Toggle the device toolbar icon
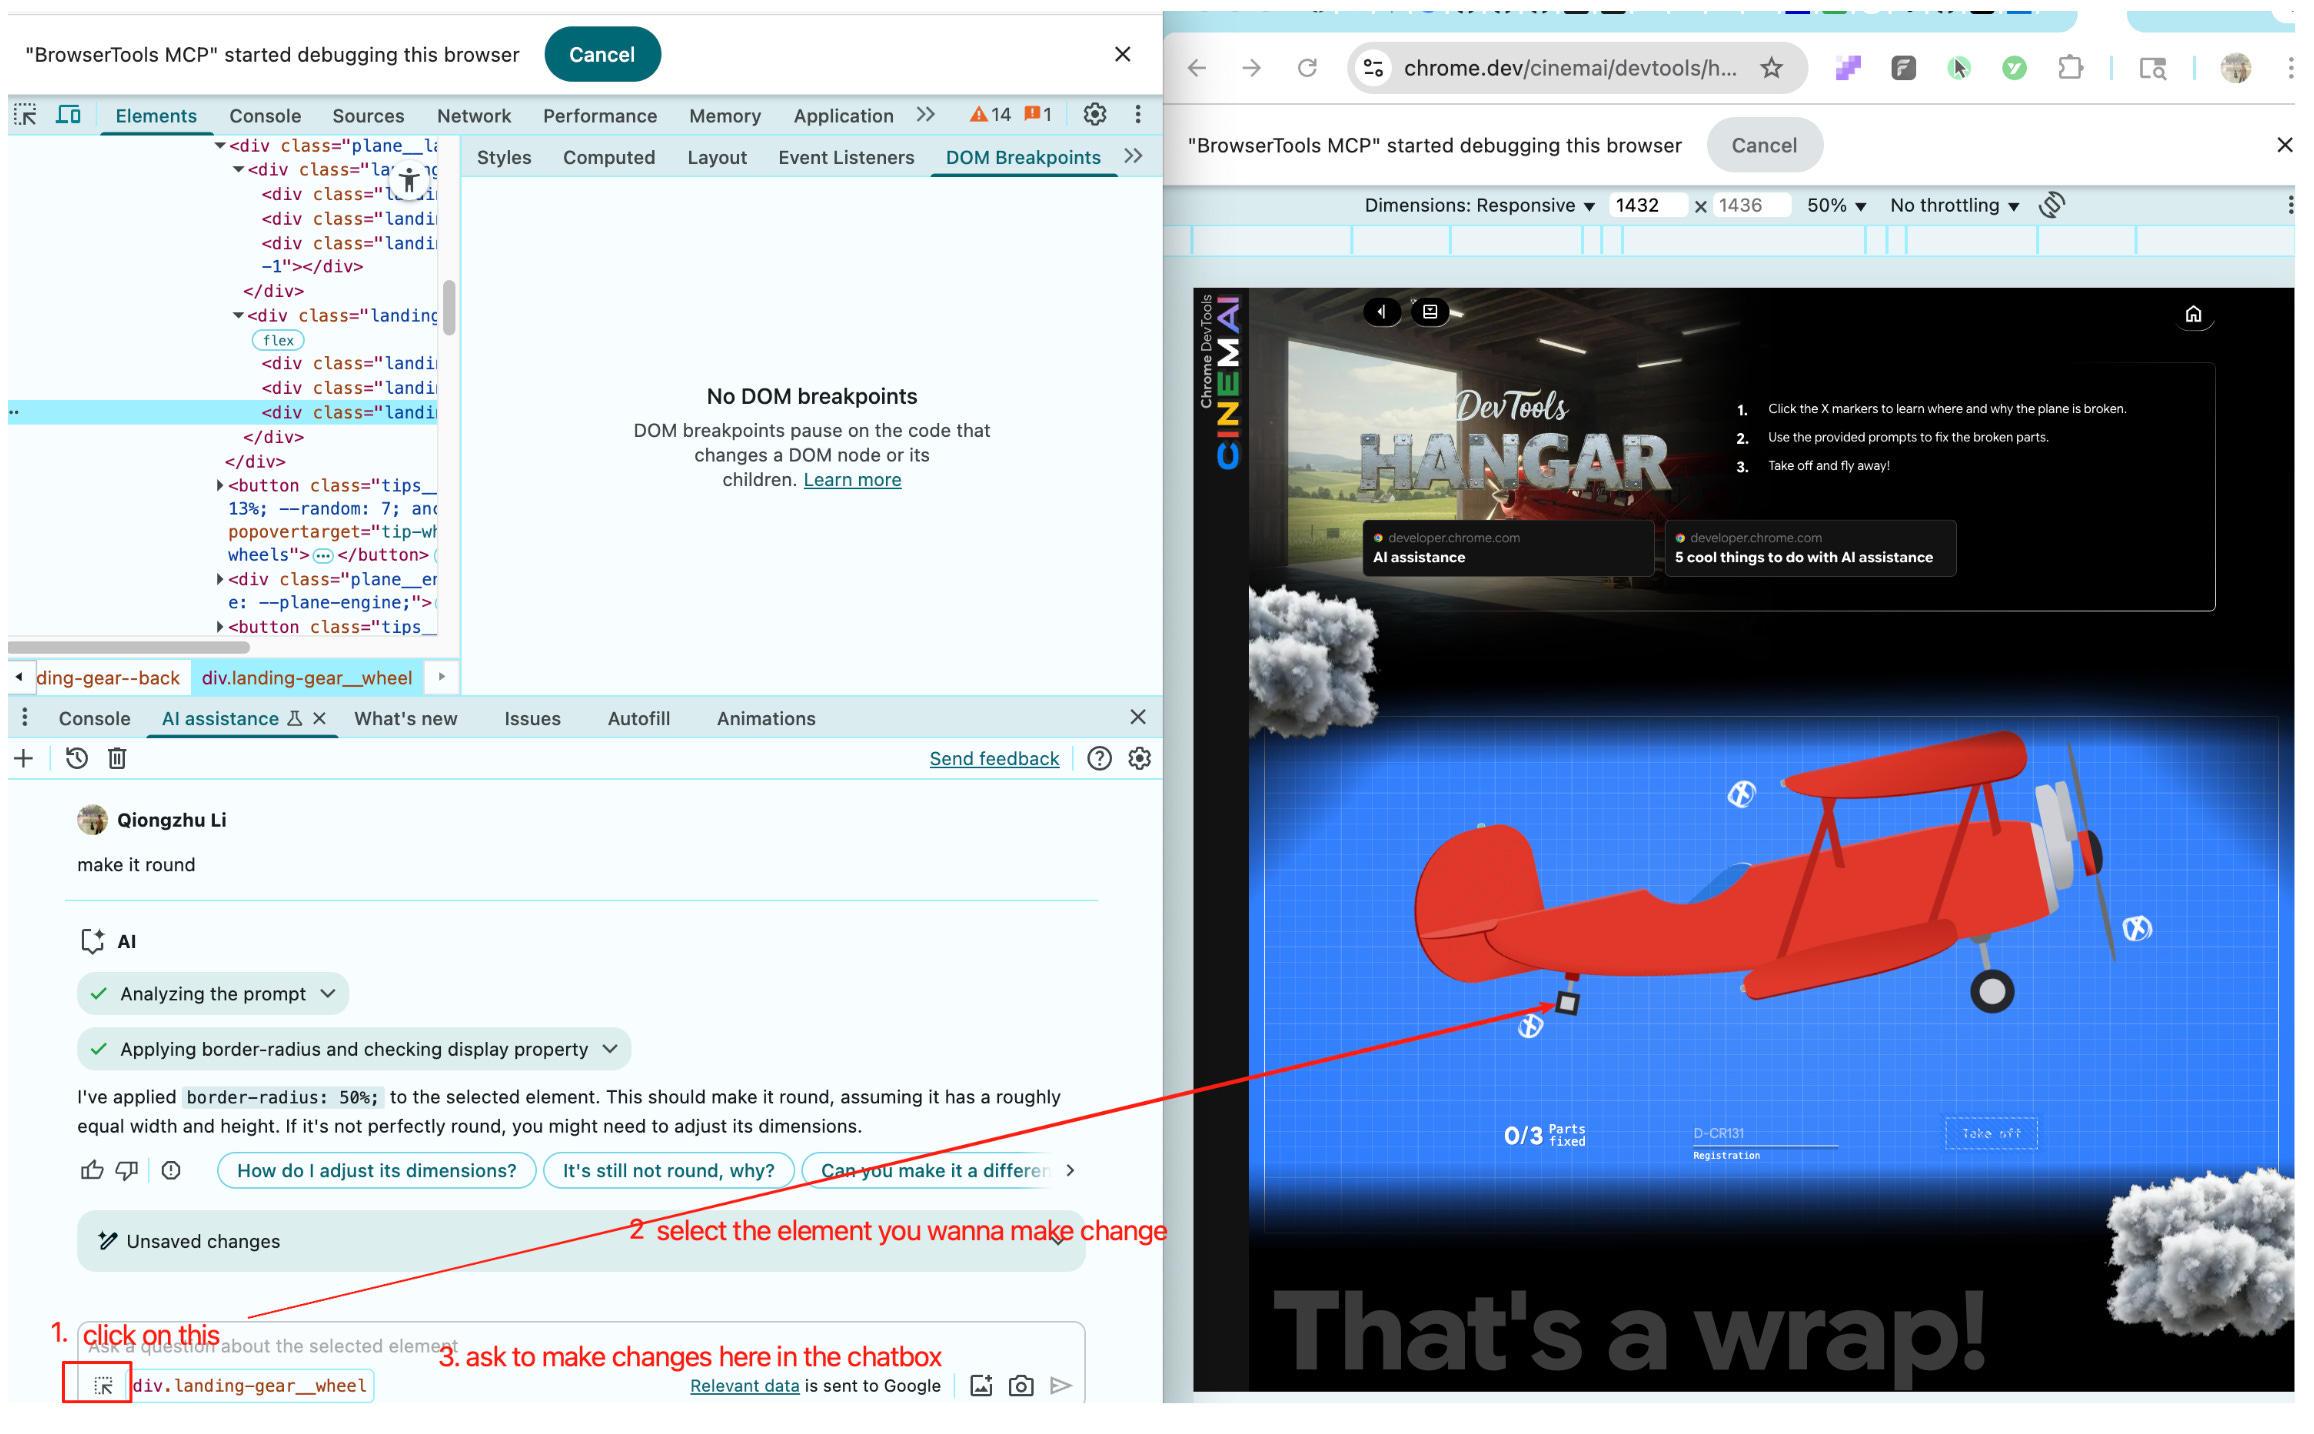This screenshot has width=2314, height=1434. pyautogui.click(x=68, y=115)
